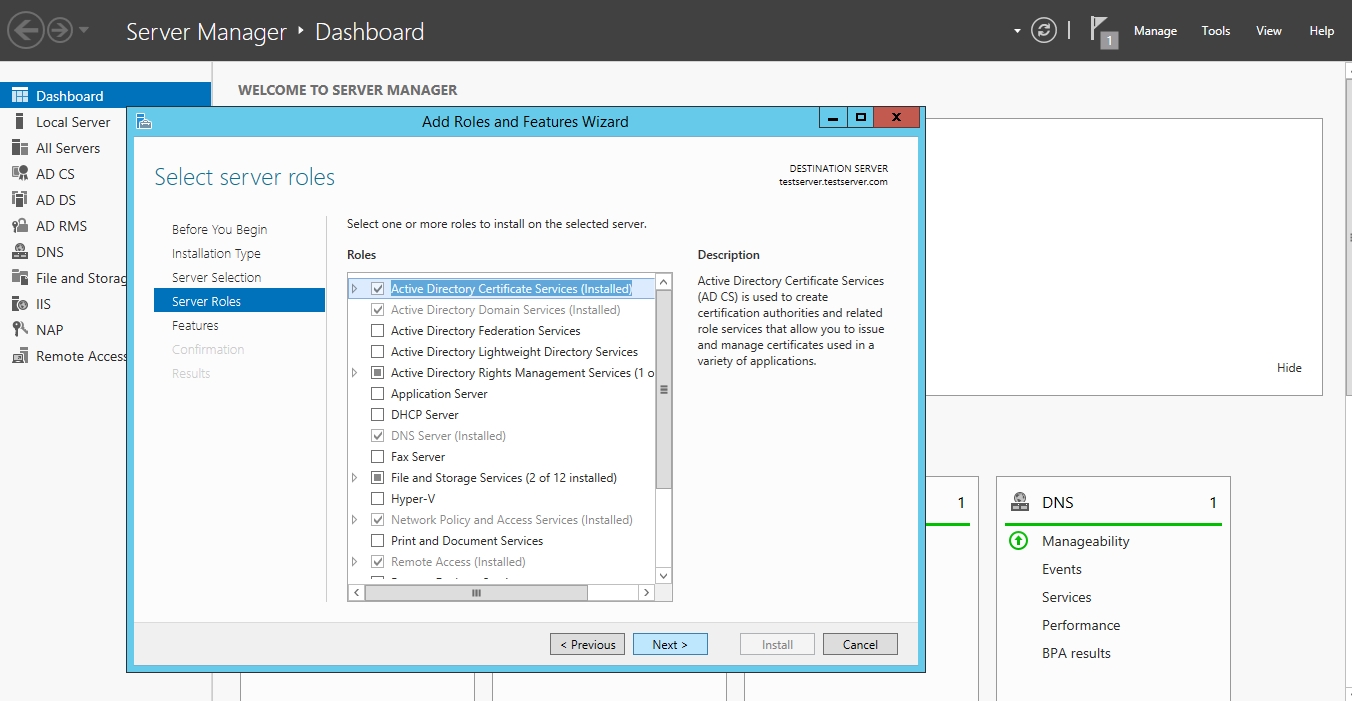Hide the welcome tile
Viewport: 1352px width, 701px height.
point(1289,367)
